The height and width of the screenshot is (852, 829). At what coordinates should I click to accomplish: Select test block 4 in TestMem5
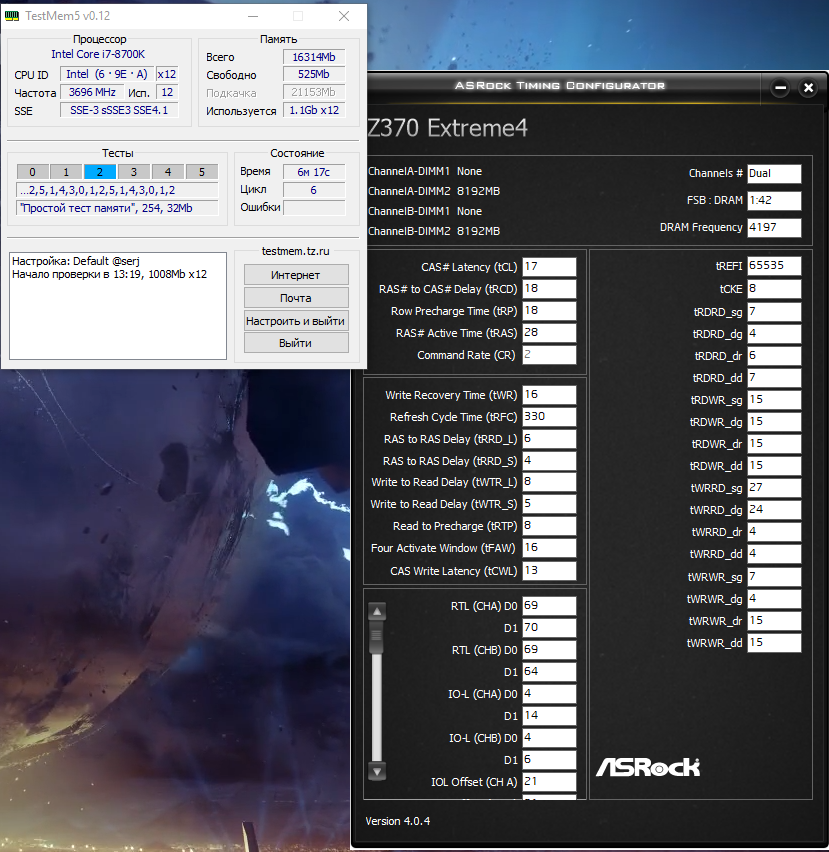pyautogui.click(x=168, y=172)
